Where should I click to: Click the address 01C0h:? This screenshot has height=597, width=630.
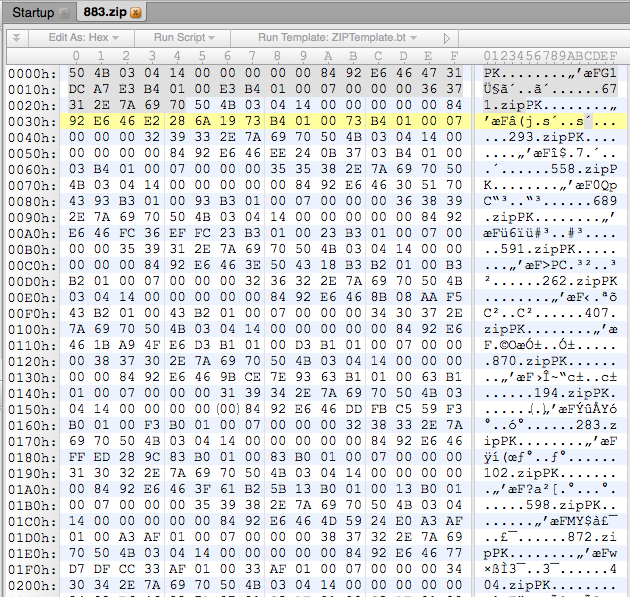point(32,521)
